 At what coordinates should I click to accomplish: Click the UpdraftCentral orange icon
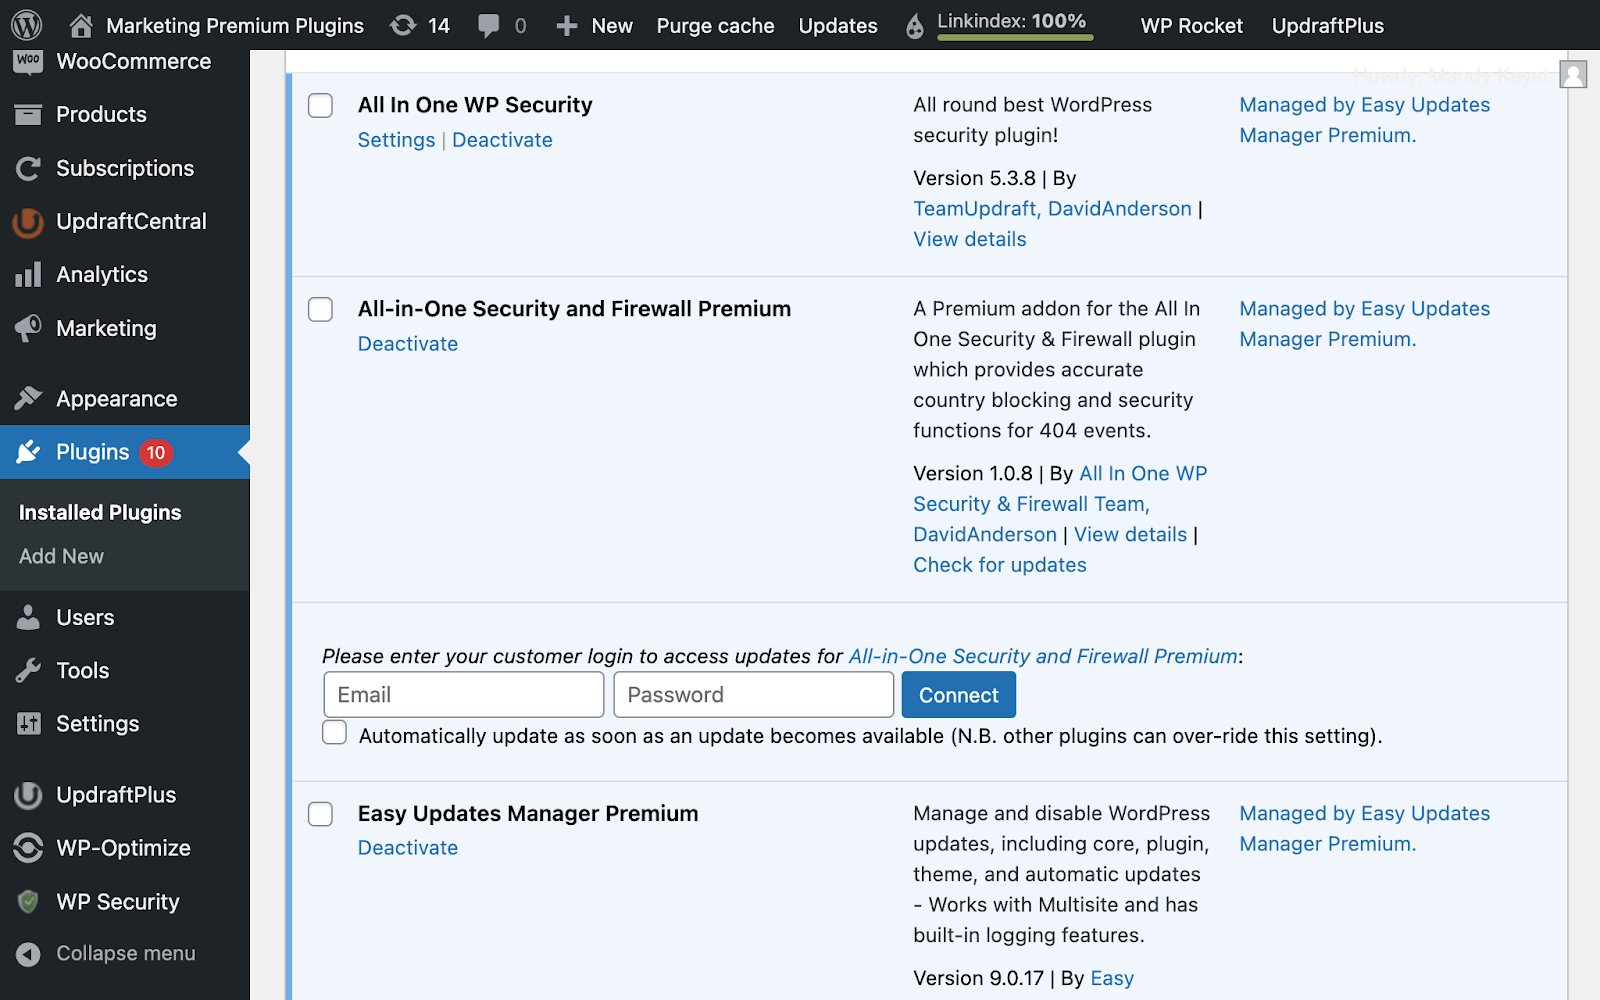pyautogui.click(x=28, y=222)
